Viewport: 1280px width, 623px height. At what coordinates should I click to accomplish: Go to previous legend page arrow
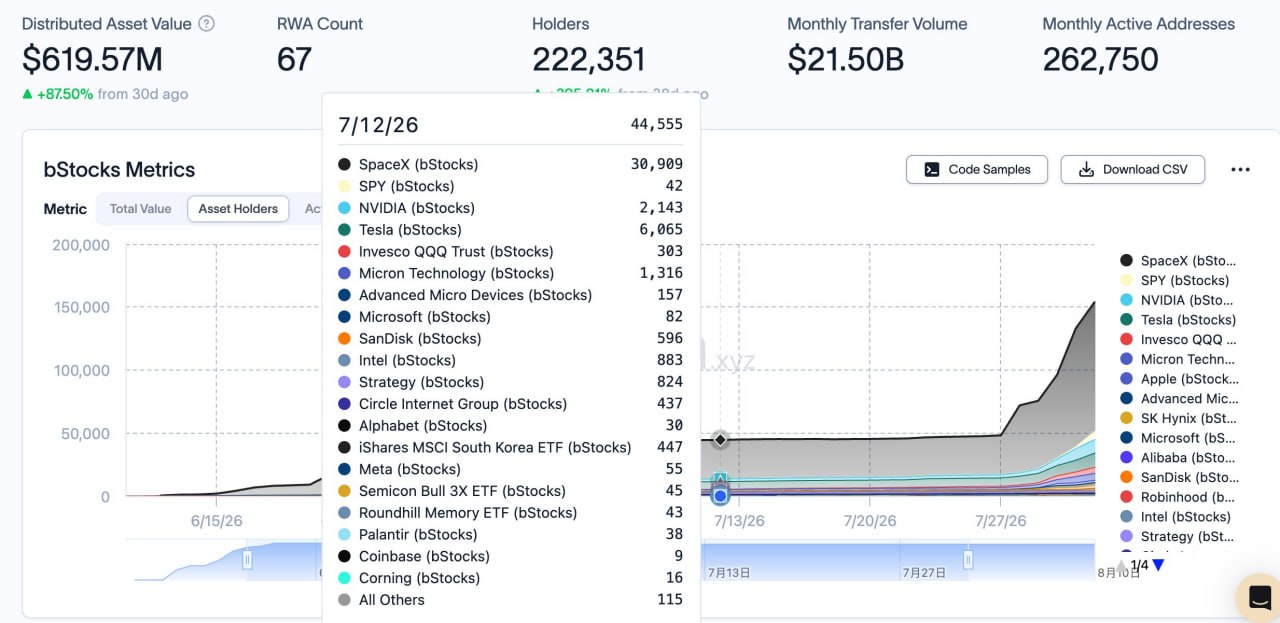coord(1123,565)
